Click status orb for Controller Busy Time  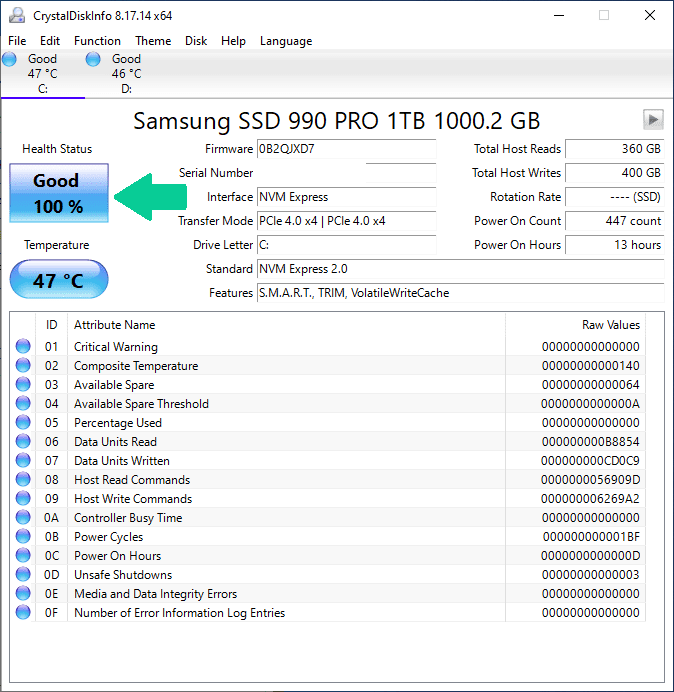[23, 517]
